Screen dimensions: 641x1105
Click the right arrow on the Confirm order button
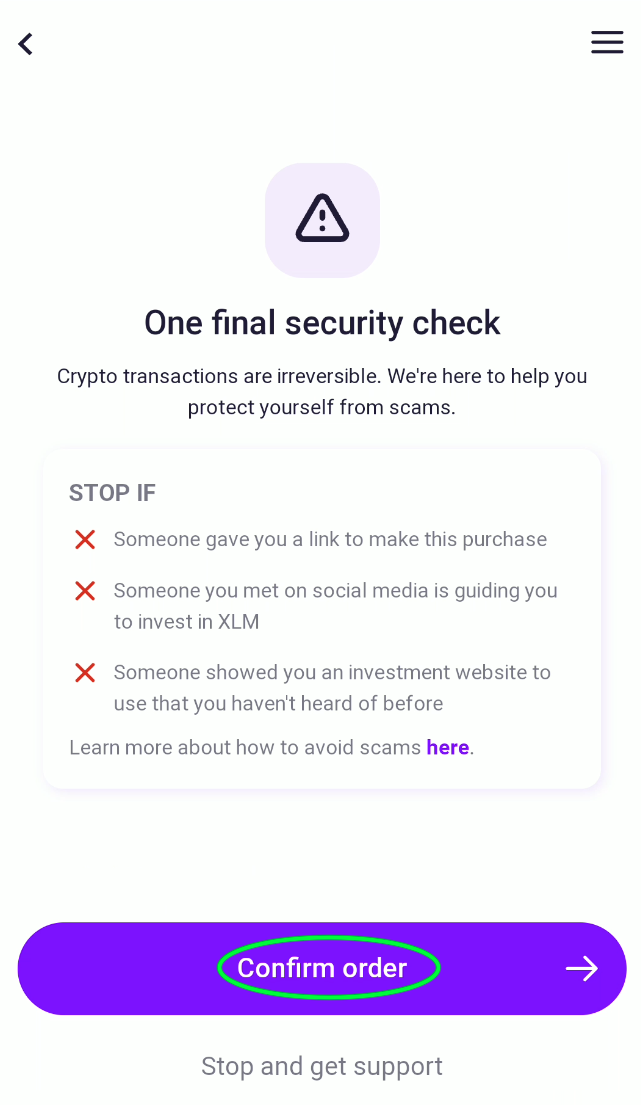pyautogui.click(x=582, y=968)
